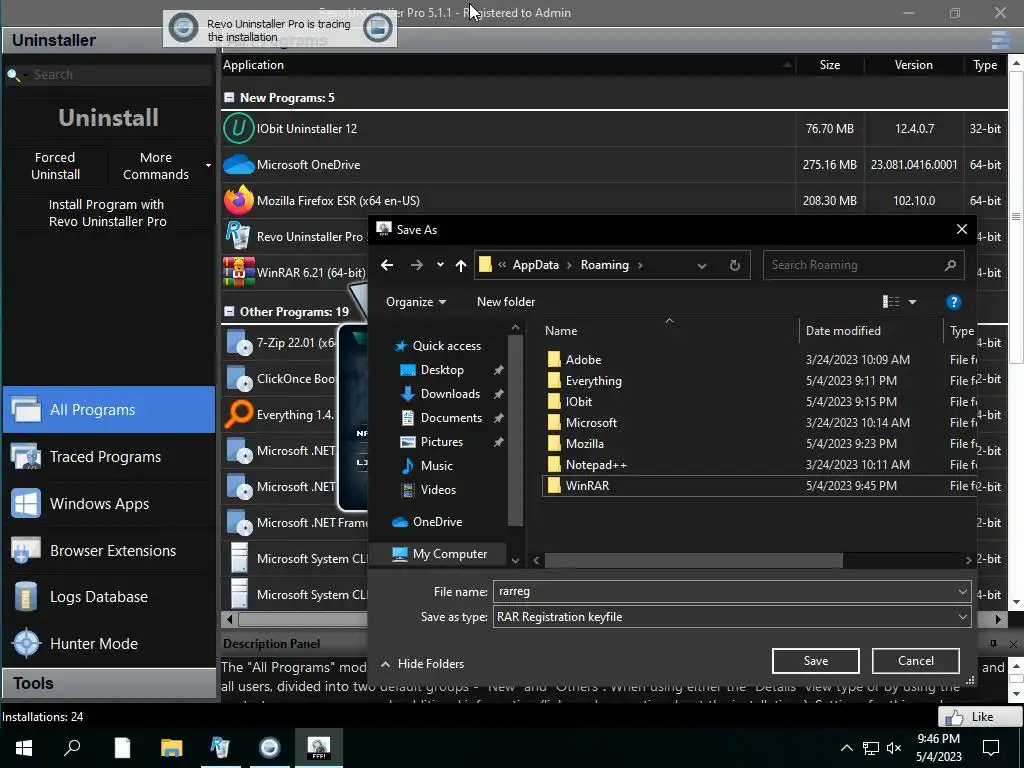
Task: Select Revo Uninstaller Pro list icon
Action: pyautogui.click(x=238, y=236)
